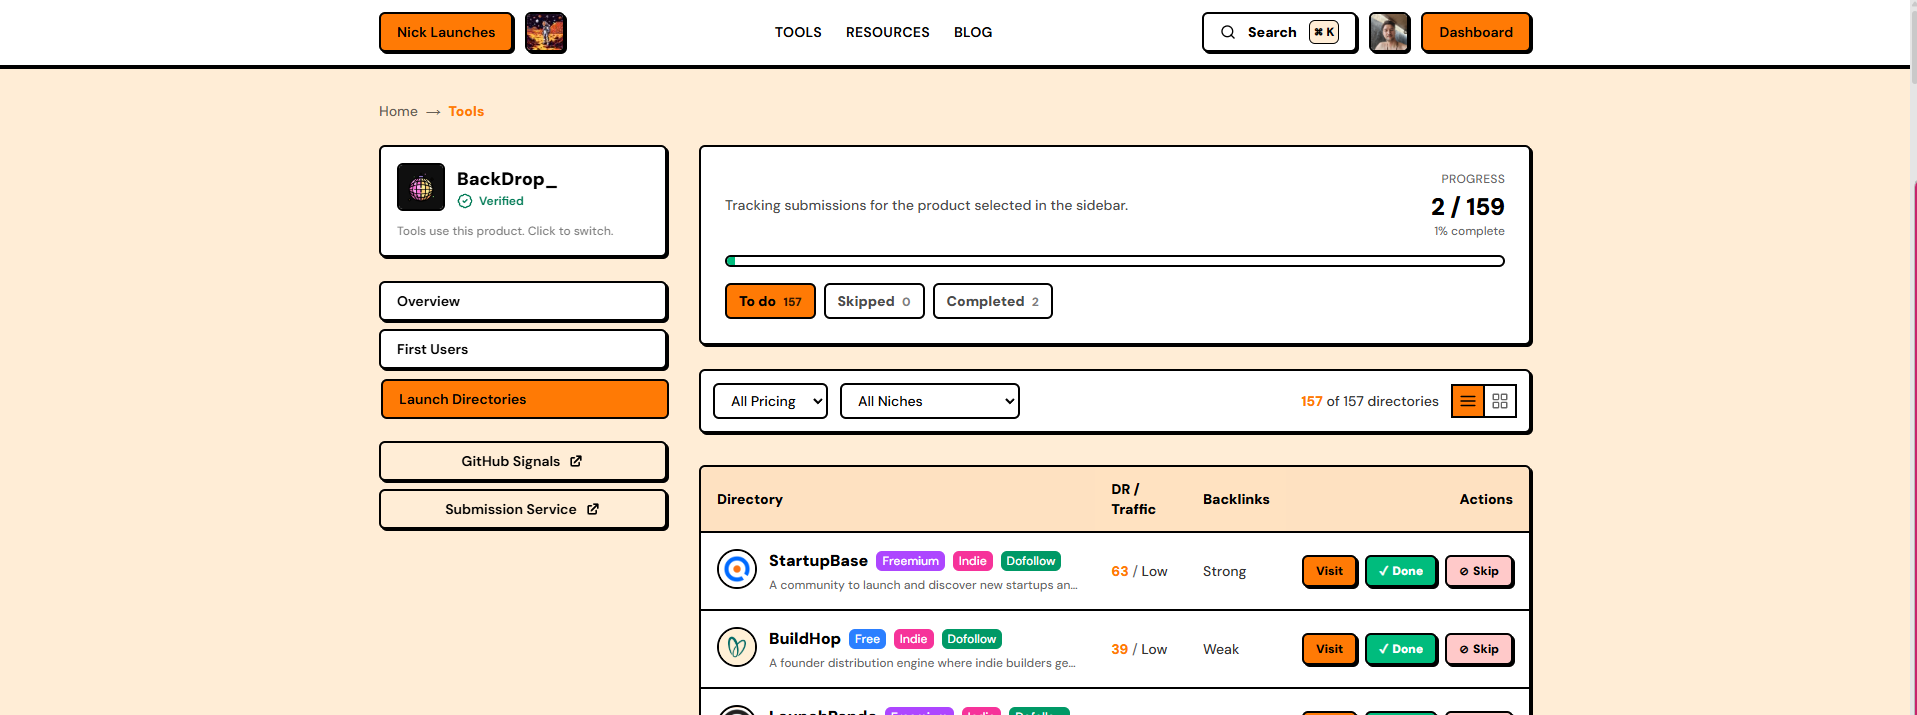The image size is (1917, 715).
Task: Click the 63 / Low DR value
Action: tap(1139, 571)
